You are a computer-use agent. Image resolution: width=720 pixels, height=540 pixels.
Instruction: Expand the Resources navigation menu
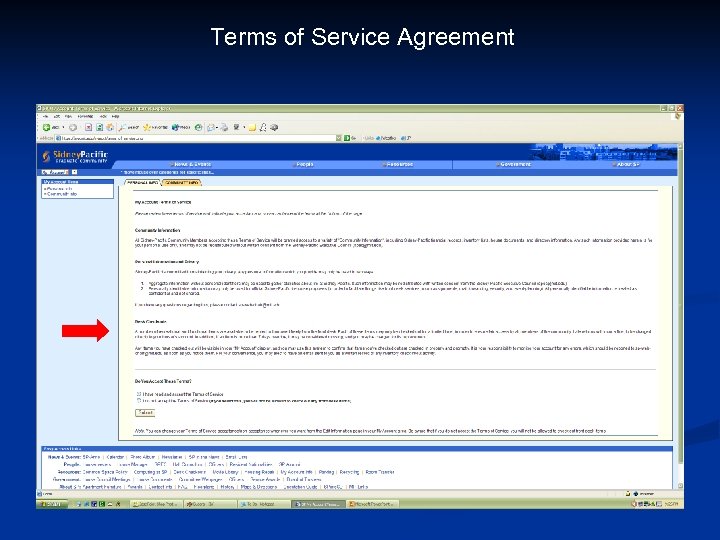(x=398, y=164)
